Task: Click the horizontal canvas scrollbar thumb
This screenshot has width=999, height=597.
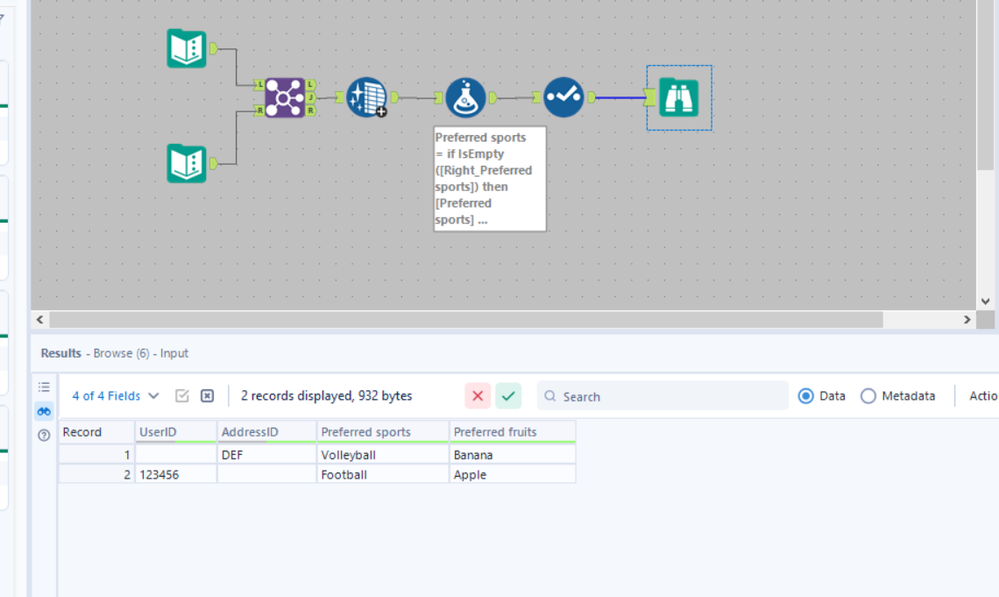Action: tap(466, 320)
